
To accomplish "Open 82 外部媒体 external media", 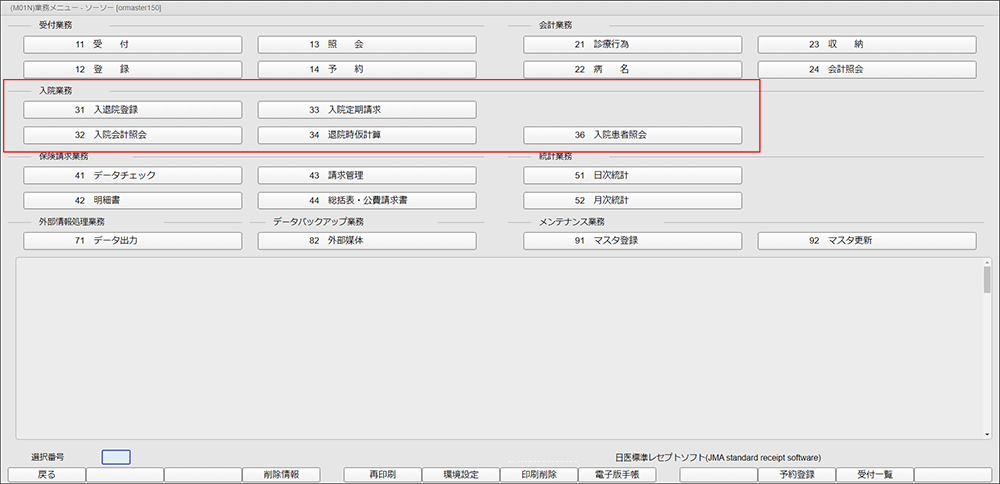I will (367, 240).
